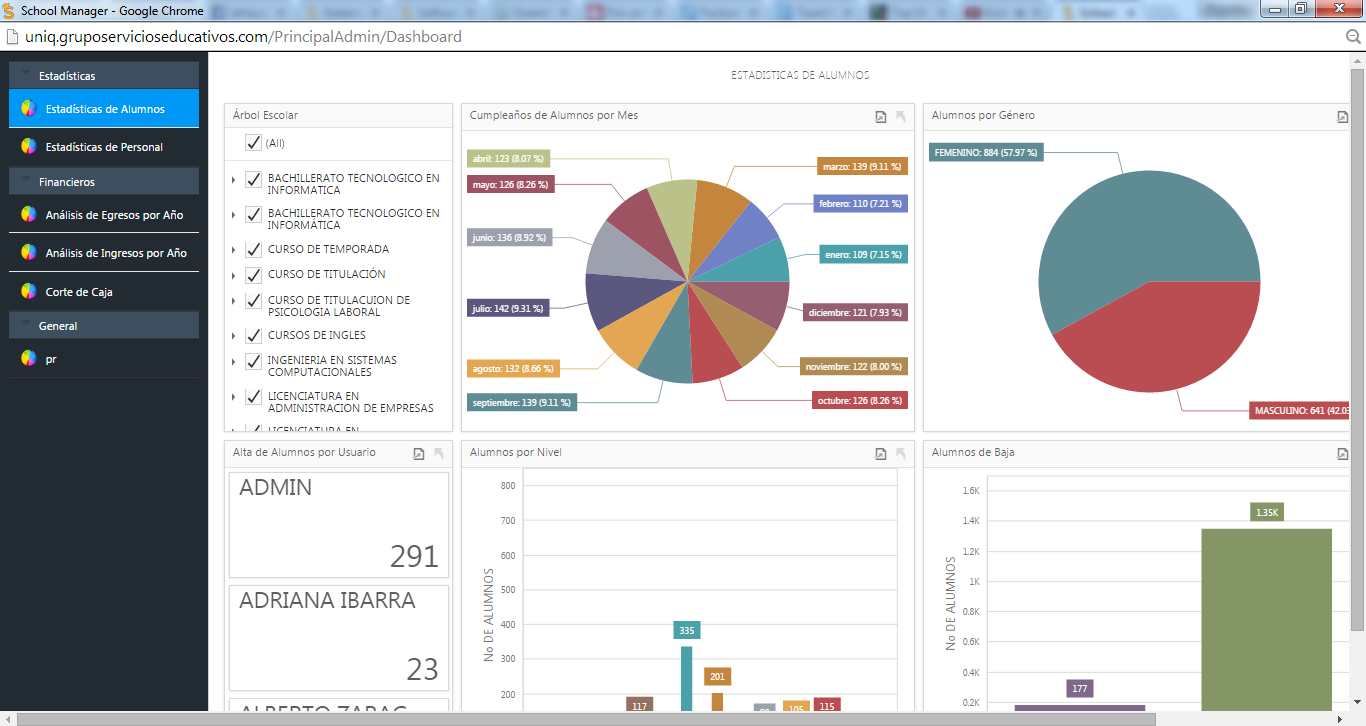Uncheck CURSO DE TEMPORADA in the school tree

252,249
